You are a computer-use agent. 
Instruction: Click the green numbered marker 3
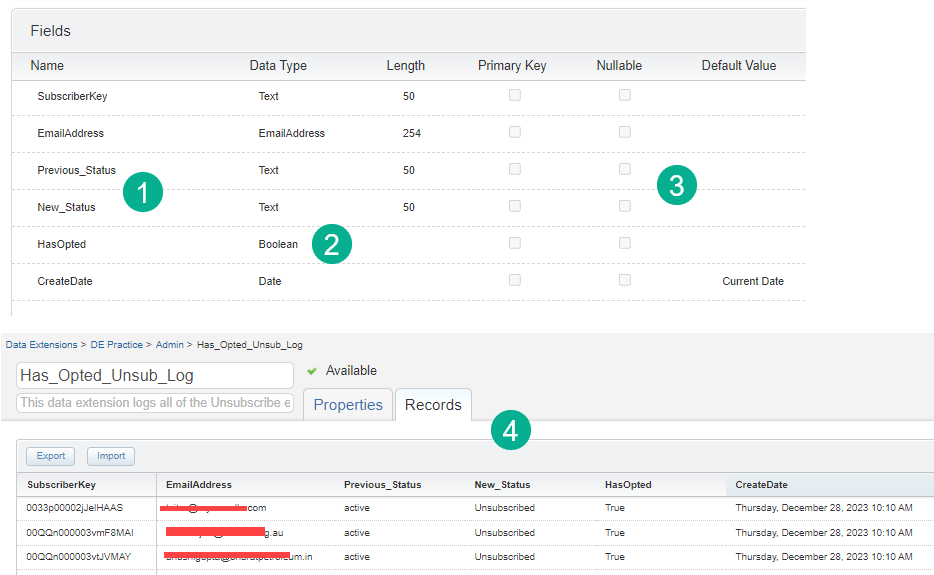click(x=677, y=185)
